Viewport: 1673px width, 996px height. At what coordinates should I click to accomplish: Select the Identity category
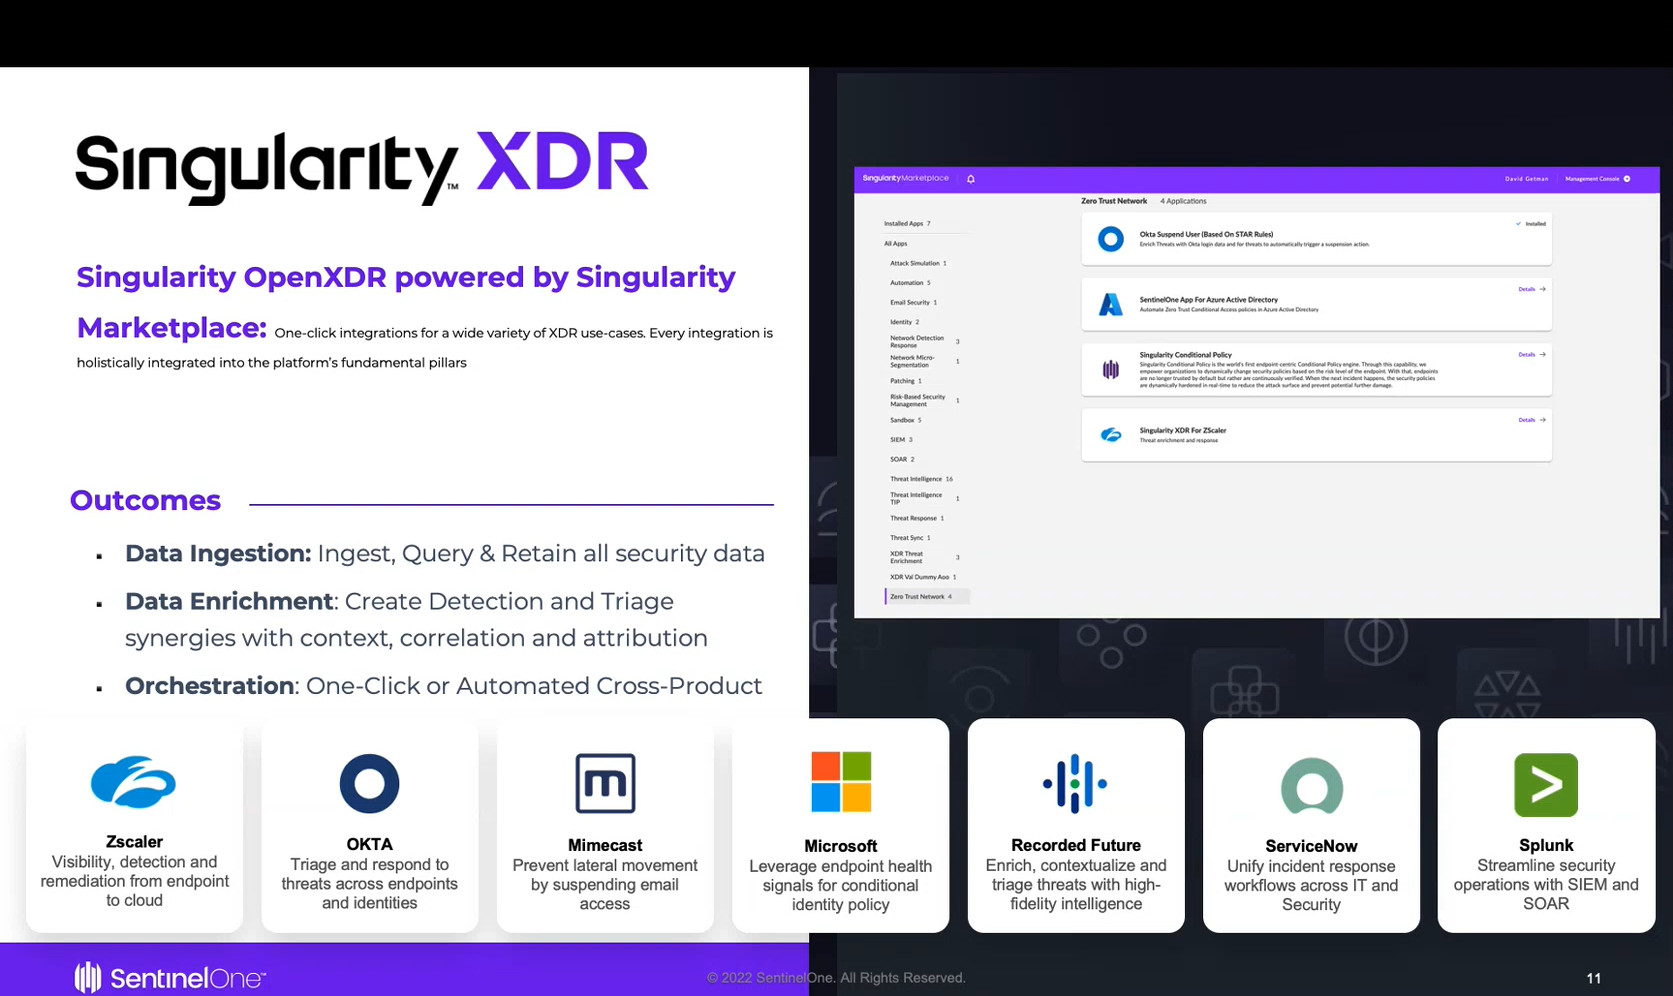point(904,322)
